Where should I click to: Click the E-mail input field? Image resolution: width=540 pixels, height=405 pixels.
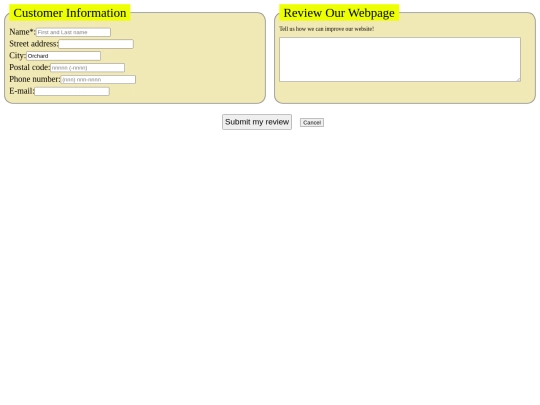point(72,92)
